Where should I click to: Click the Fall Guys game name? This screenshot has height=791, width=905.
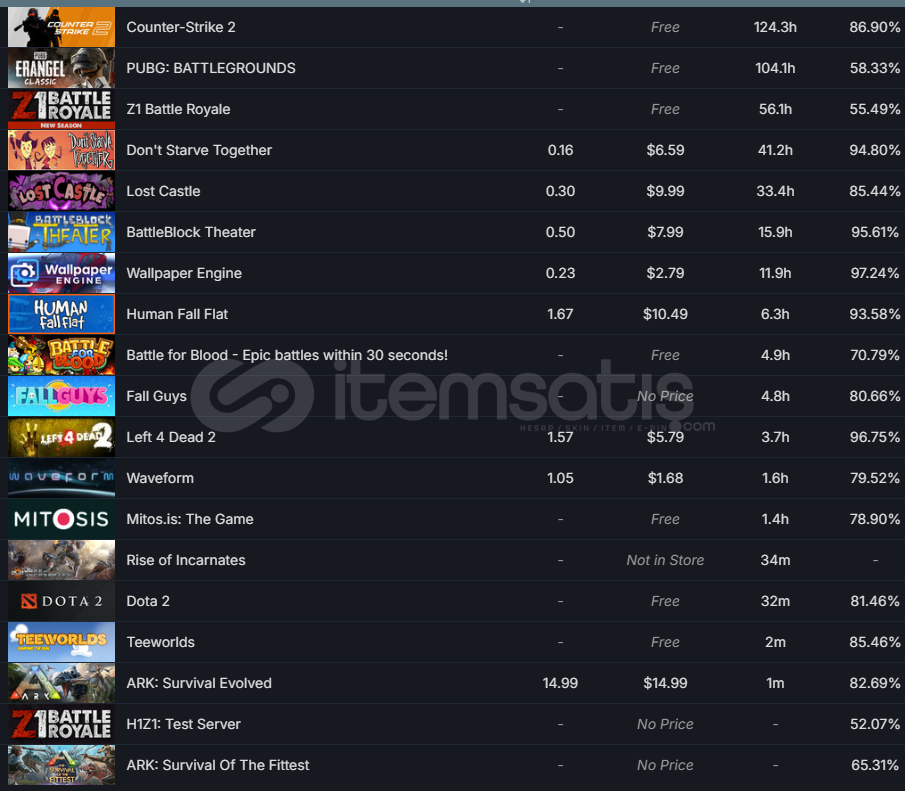tap(156, 396)
